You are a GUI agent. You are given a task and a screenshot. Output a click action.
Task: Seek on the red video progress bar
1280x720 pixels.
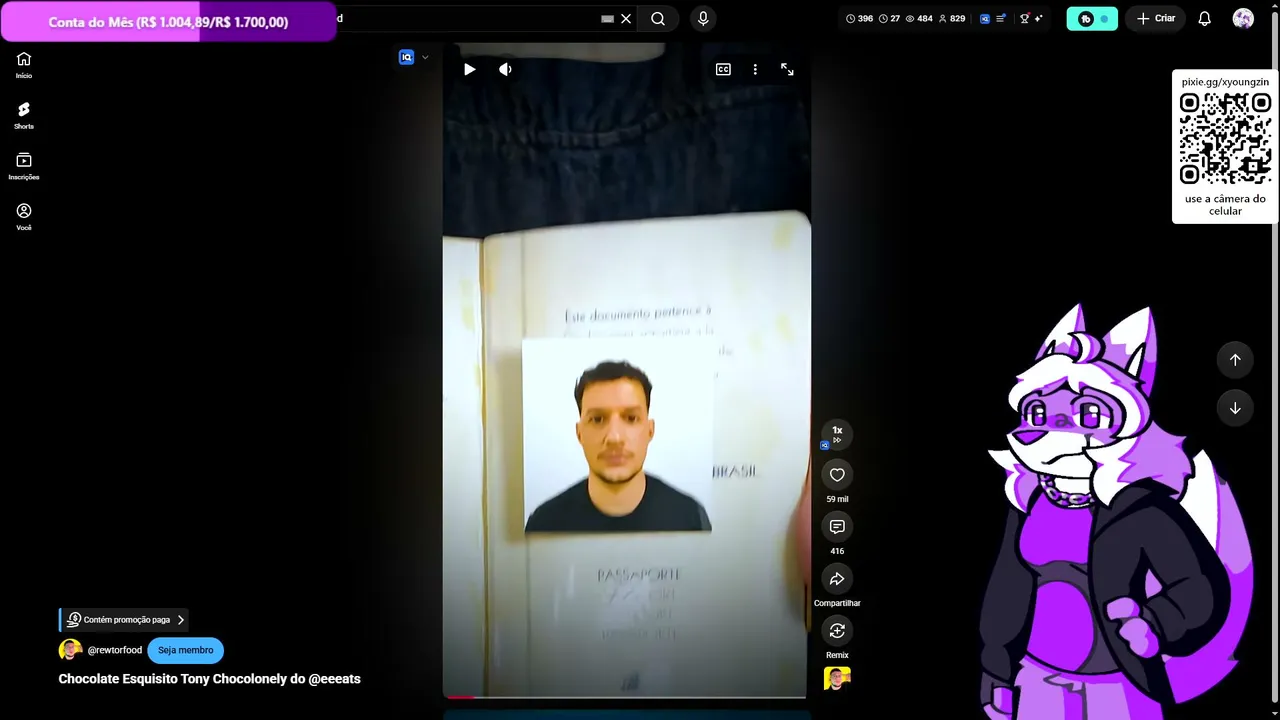pyautogui.click(x=625, y=696)
